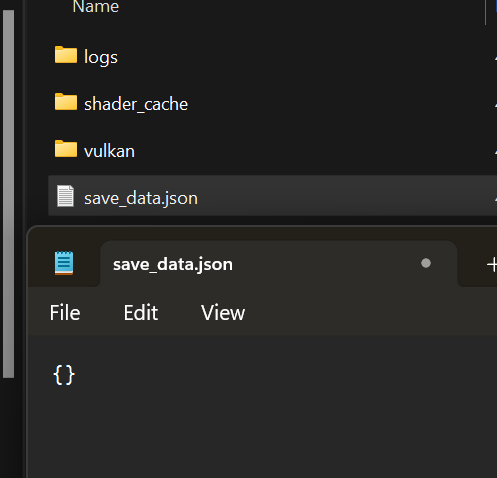Viewport: 497px width, 478px height.
Task: Open the Edit menu
Action: coord(141,313)
